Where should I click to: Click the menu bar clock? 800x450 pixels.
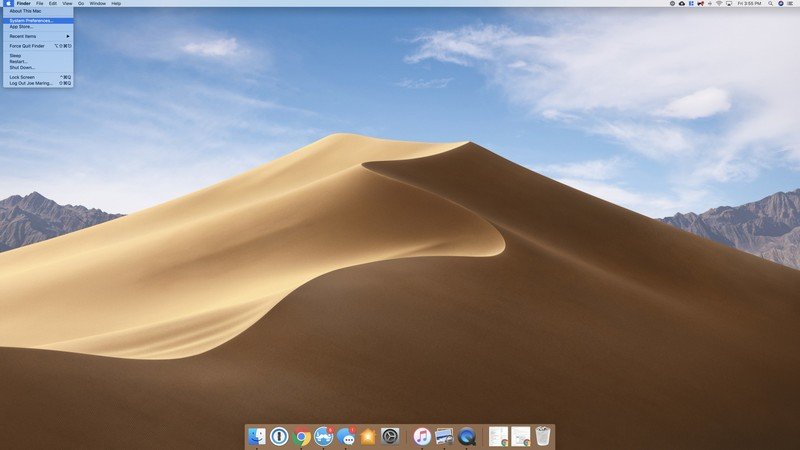click(749, 3)
